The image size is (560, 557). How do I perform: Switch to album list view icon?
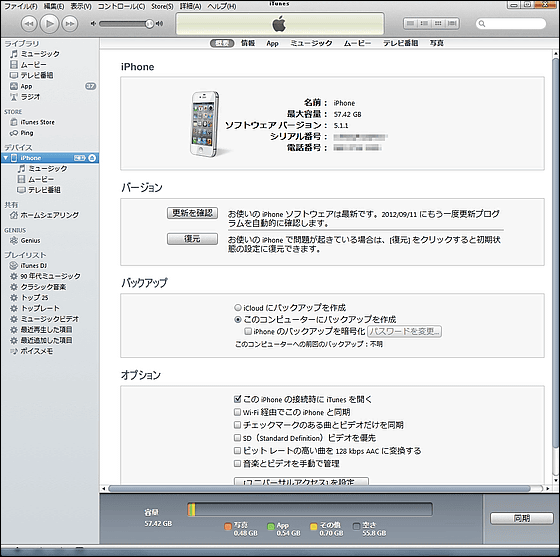tap(424, 24)
